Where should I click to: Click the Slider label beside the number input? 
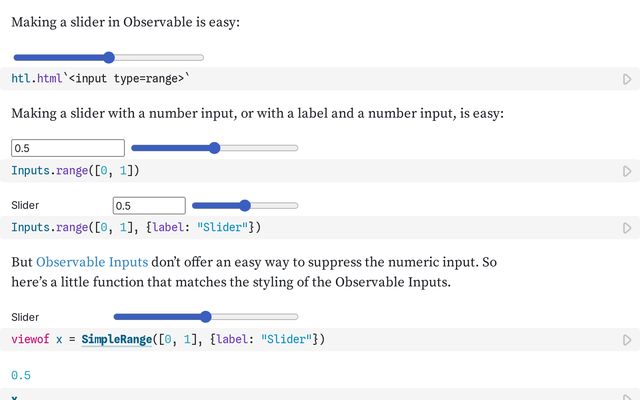(x=25, y=205)
